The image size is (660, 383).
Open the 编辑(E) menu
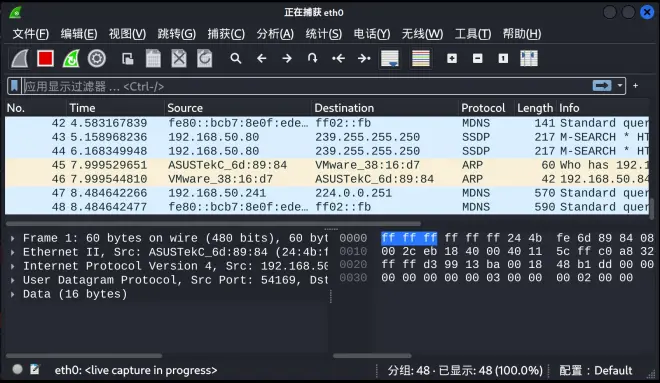point(79,34)
